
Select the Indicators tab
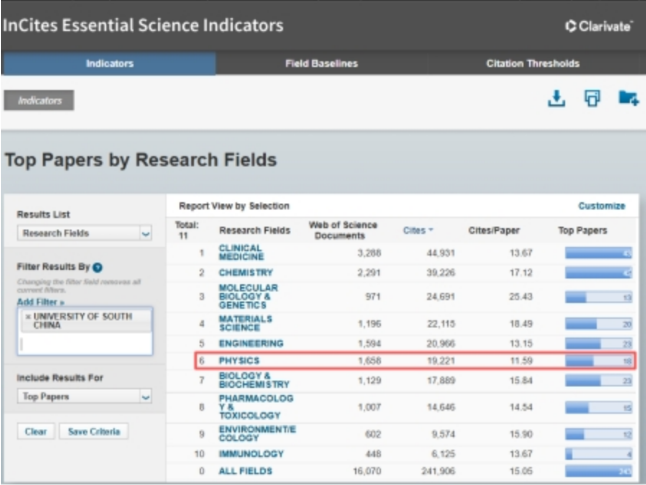coord(109,63)
